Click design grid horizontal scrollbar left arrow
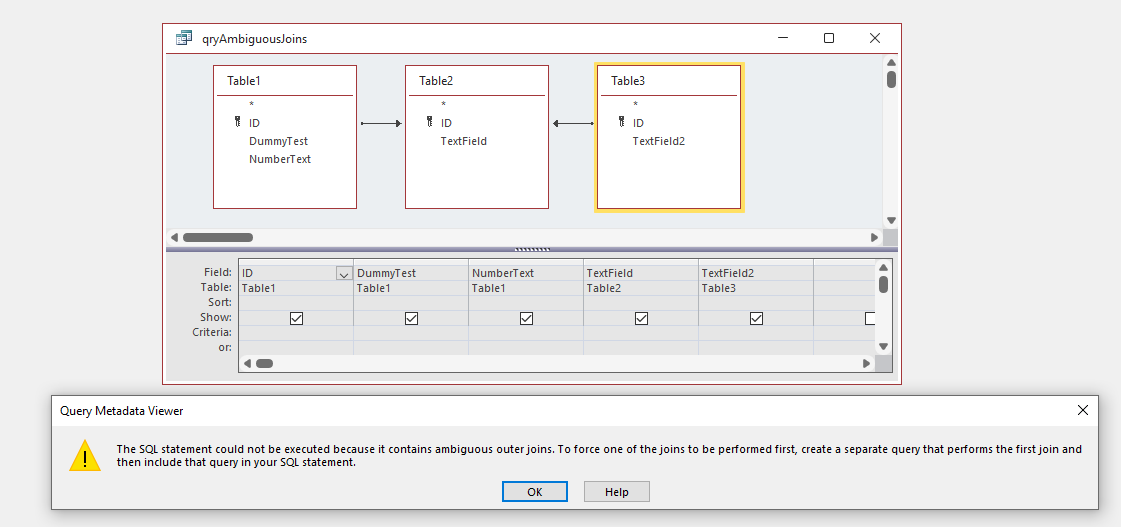This screenshot has width=1121, height=527. pyautogui.click(x=247, y=363)
